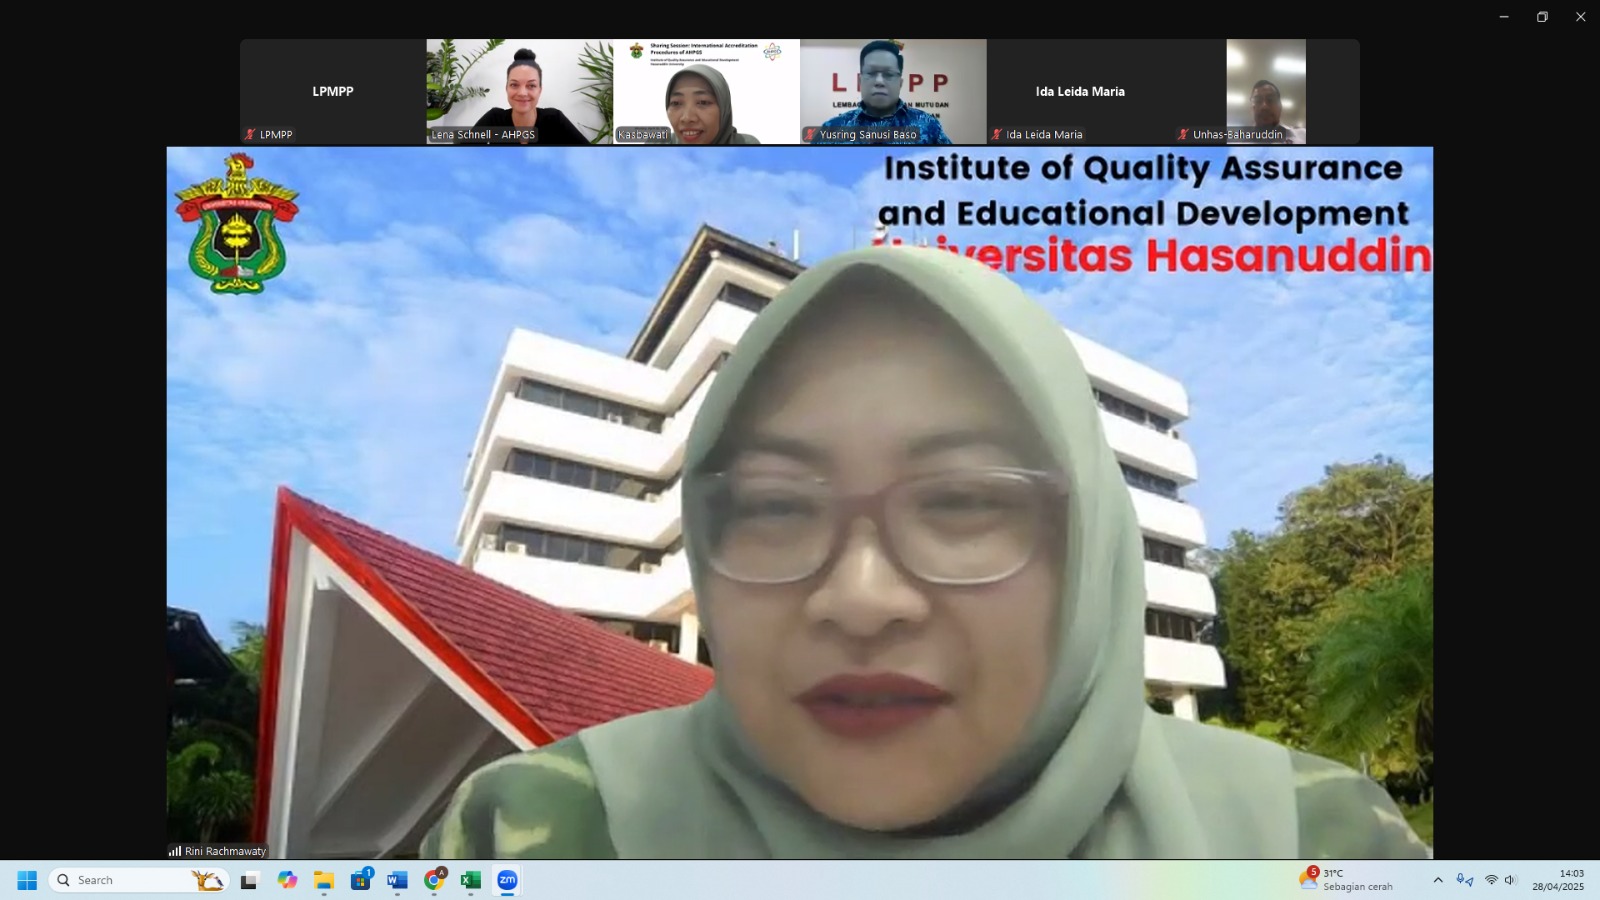The width and height of the screenshot is (1600, 900).
Task: Expand the hidden system tray icons chevron
Action: coord(1438,880)
